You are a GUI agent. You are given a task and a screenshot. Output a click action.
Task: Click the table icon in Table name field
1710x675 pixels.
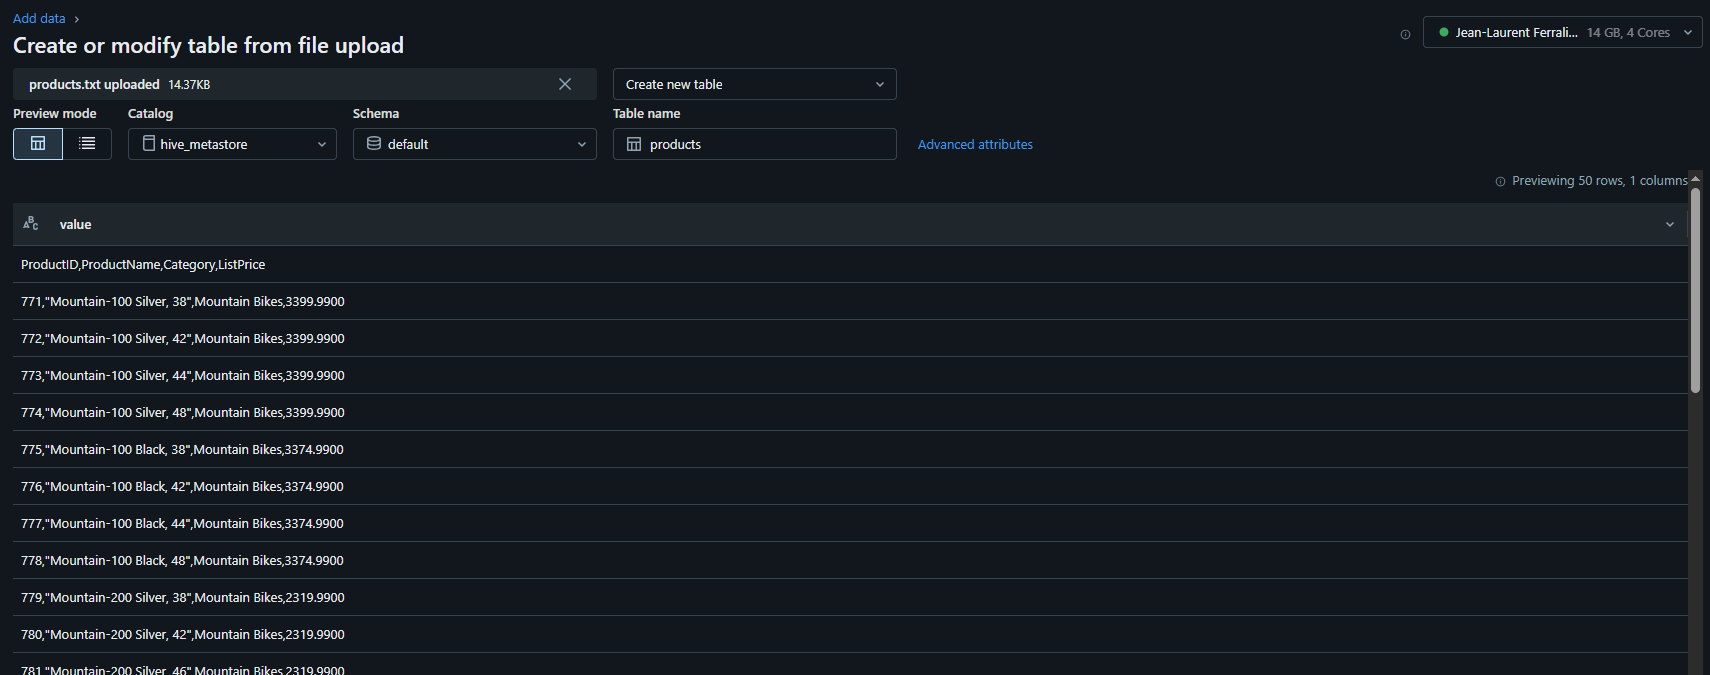(x=634, y=144)
